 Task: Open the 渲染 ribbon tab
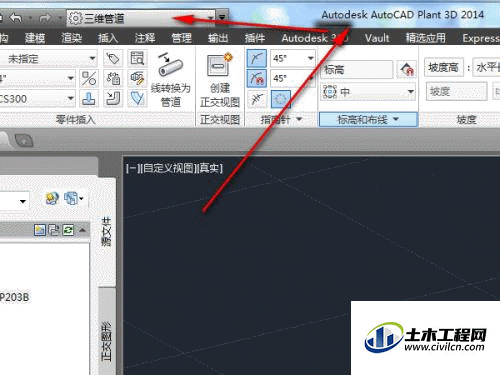[x=71, y=38]
